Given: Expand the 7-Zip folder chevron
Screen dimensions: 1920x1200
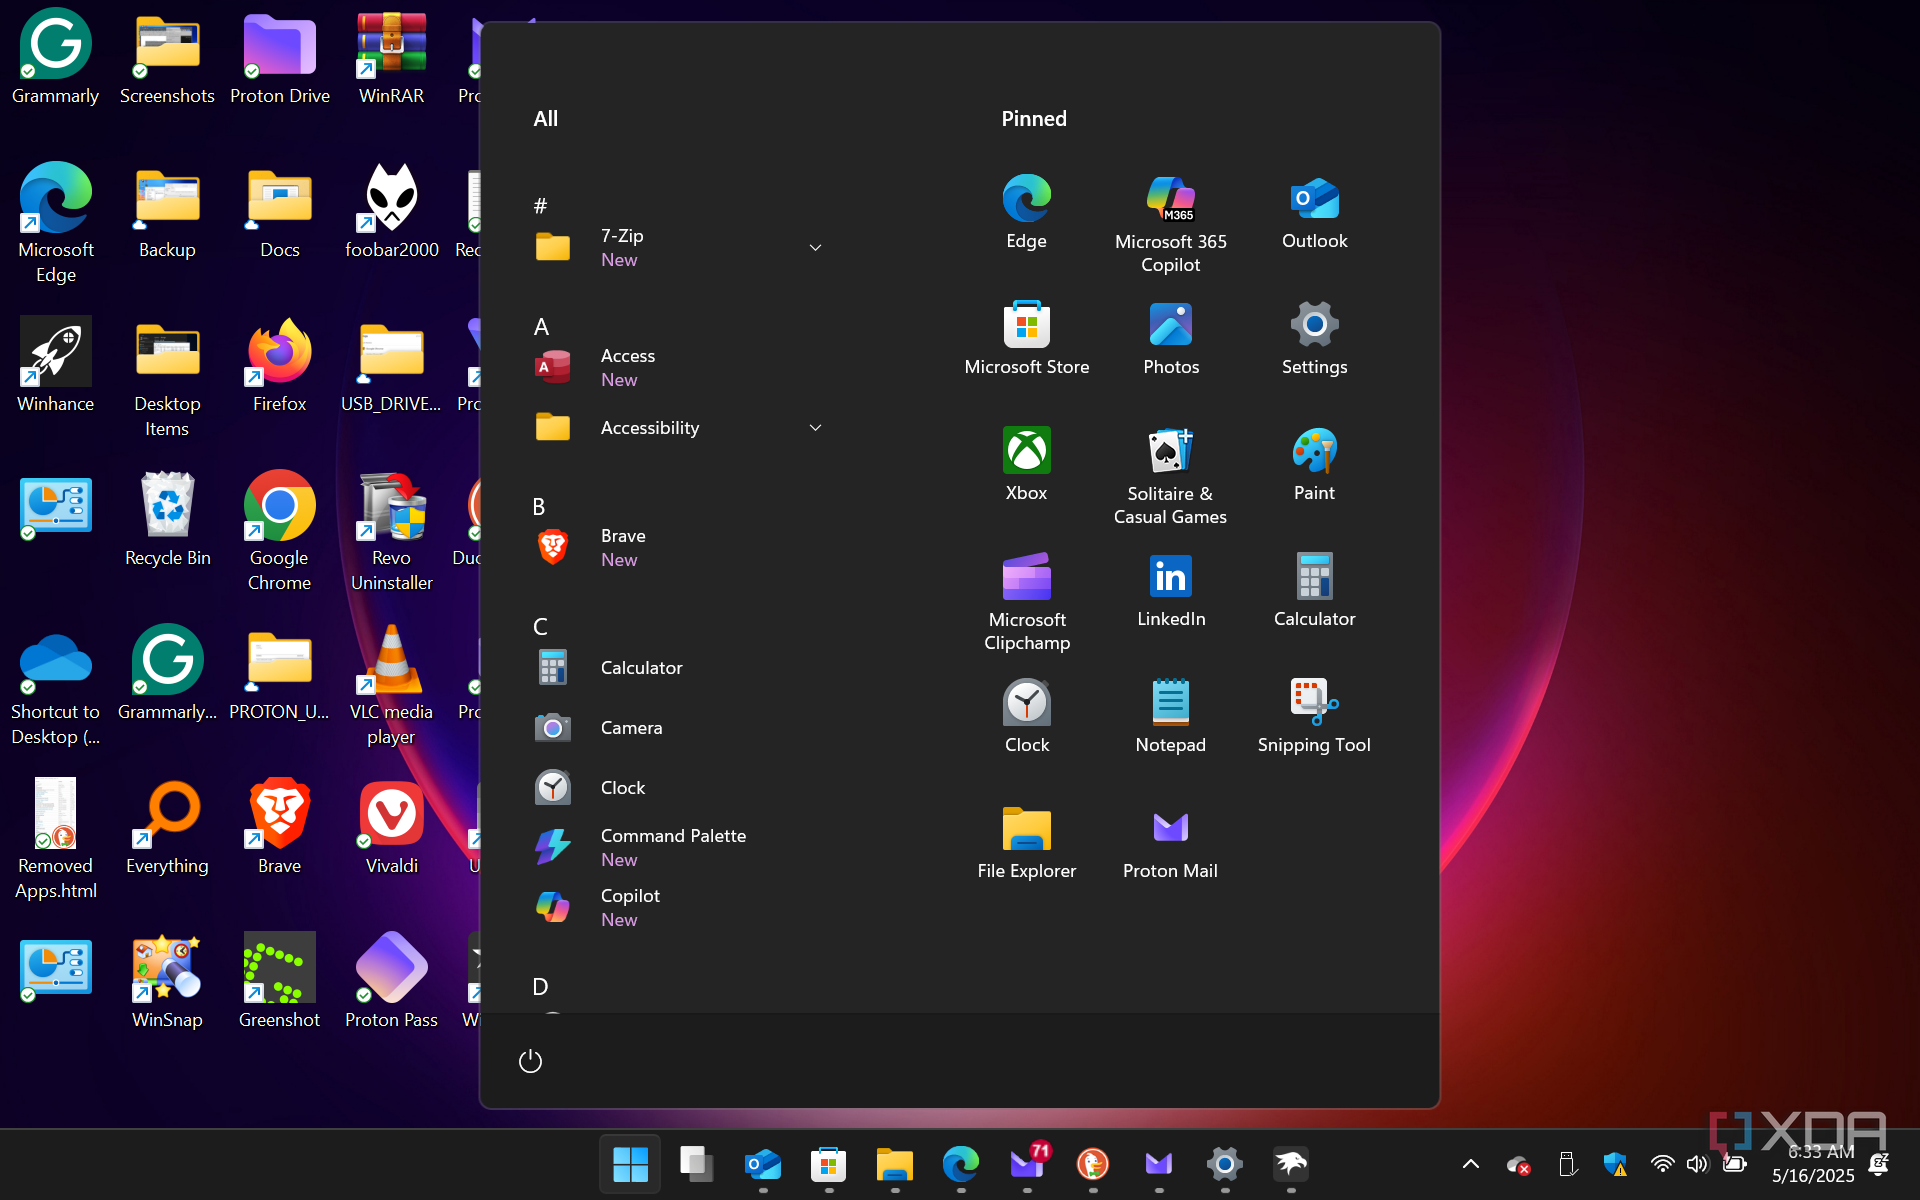Looking at the screenshot, I should [x=815, y=247].
